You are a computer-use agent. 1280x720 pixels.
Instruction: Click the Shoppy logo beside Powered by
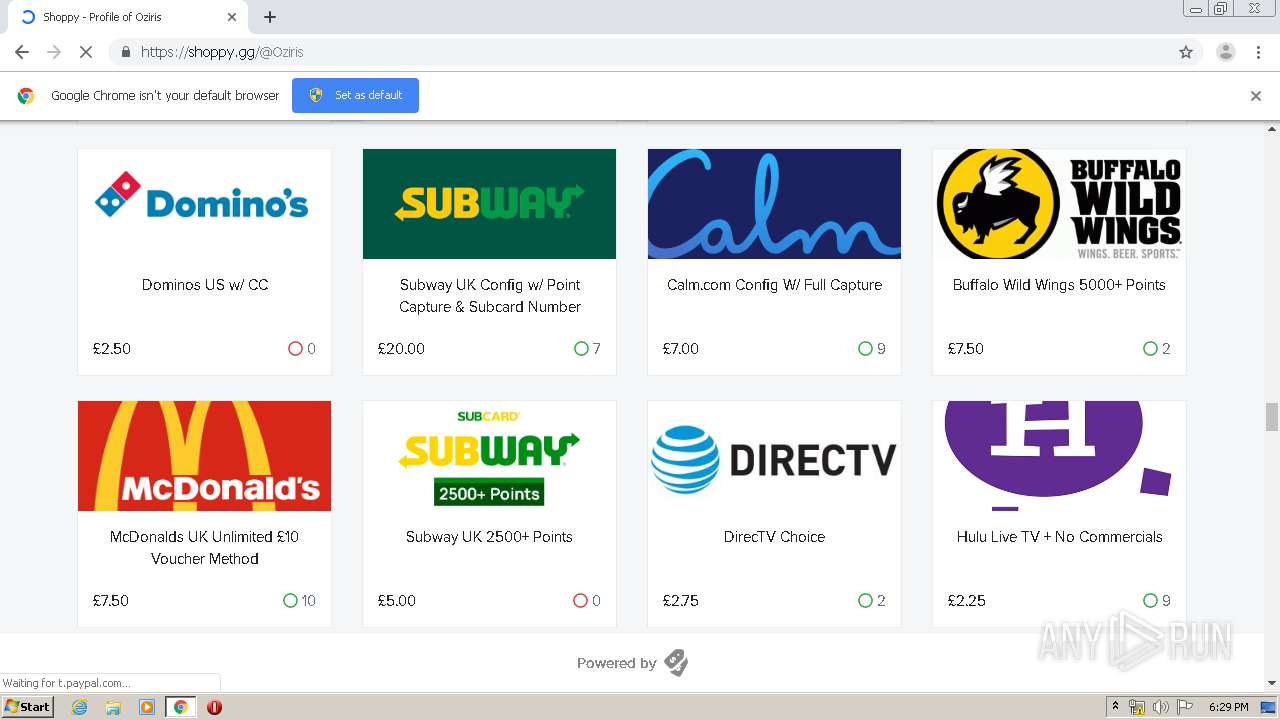click(x=677, y=663)
